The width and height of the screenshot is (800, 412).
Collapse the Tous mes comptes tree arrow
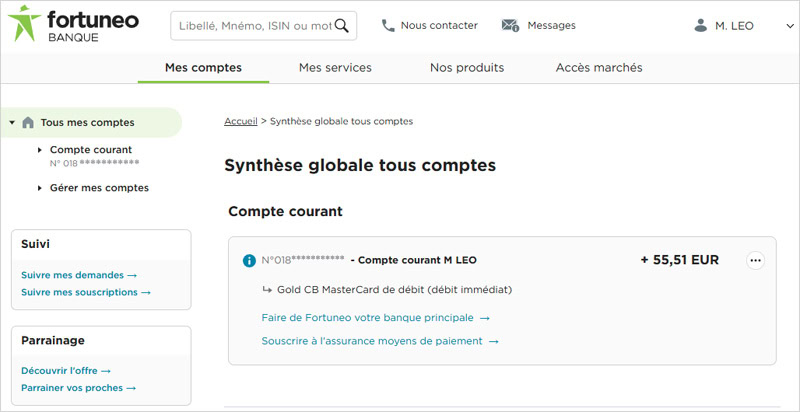tap(11, 123)
